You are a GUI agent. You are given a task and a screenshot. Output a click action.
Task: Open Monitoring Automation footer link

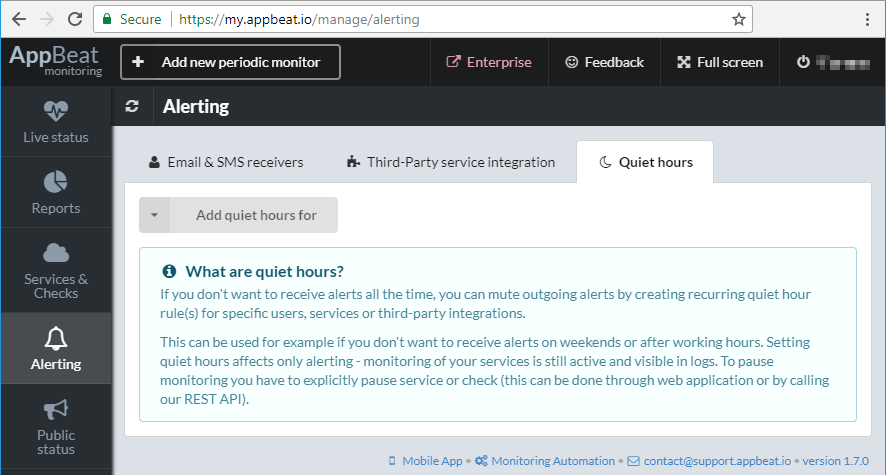(x=553, y=461)
